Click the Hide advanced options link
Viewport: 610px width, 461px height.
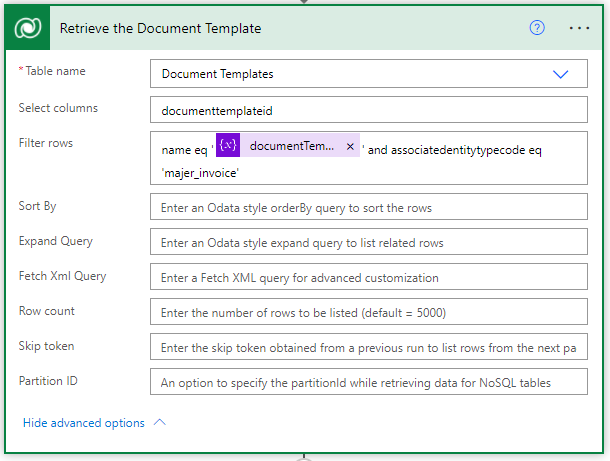click(83, 423)
